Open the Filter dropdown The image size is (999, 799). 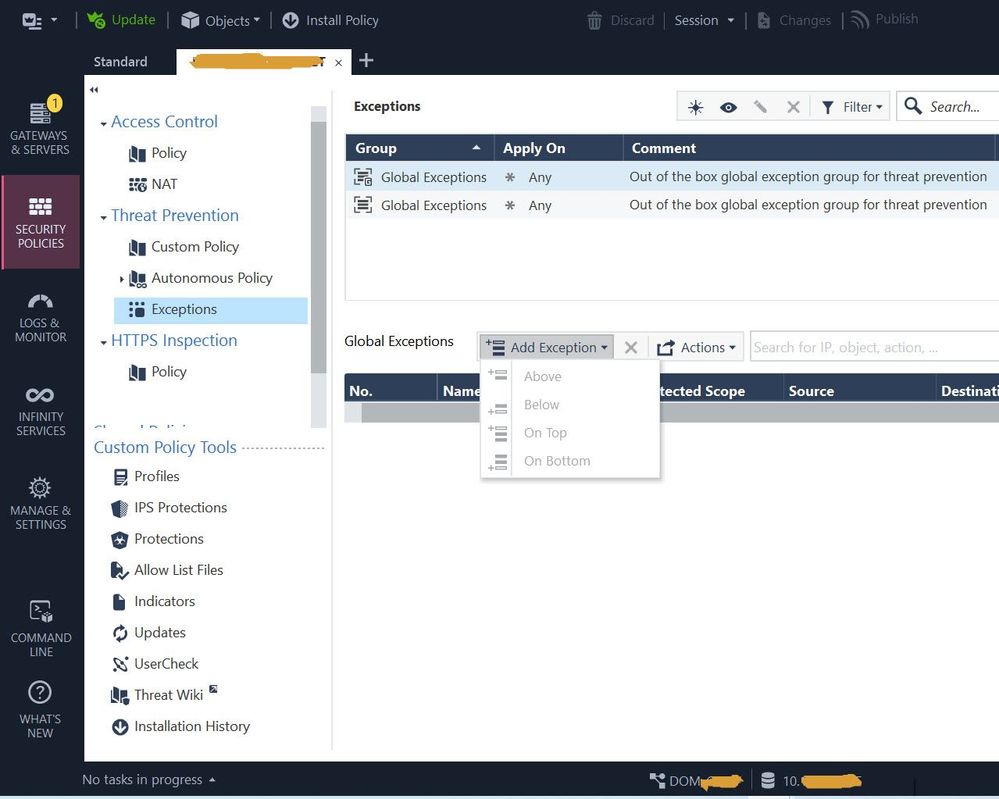(852, 107)
